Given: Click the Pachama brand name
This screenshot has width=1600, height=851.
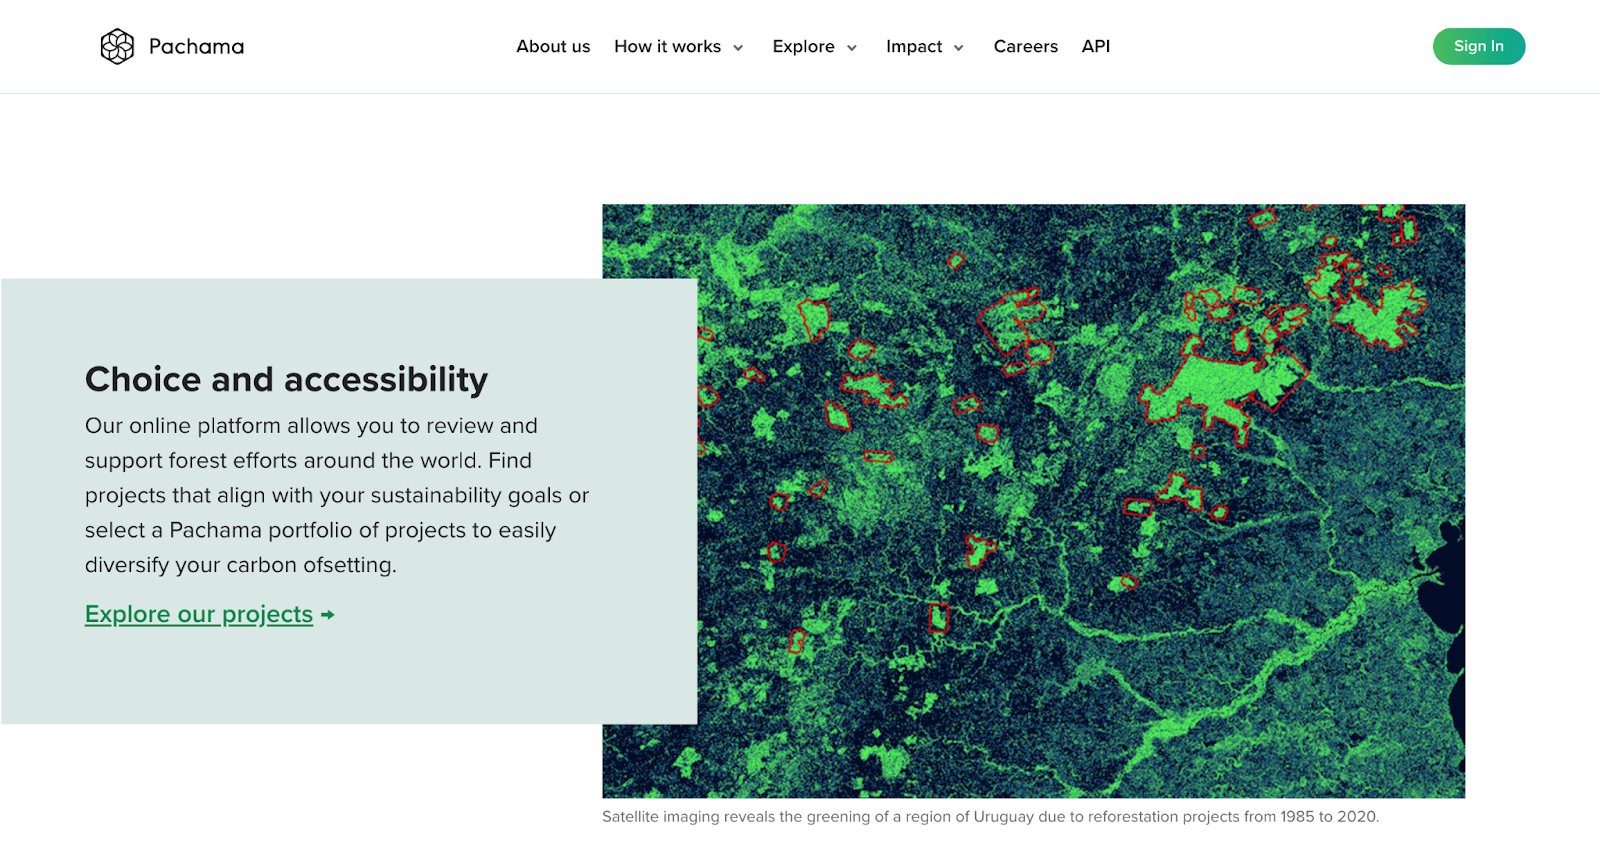Looking at the screenshot, I should [x=196, y=46].
